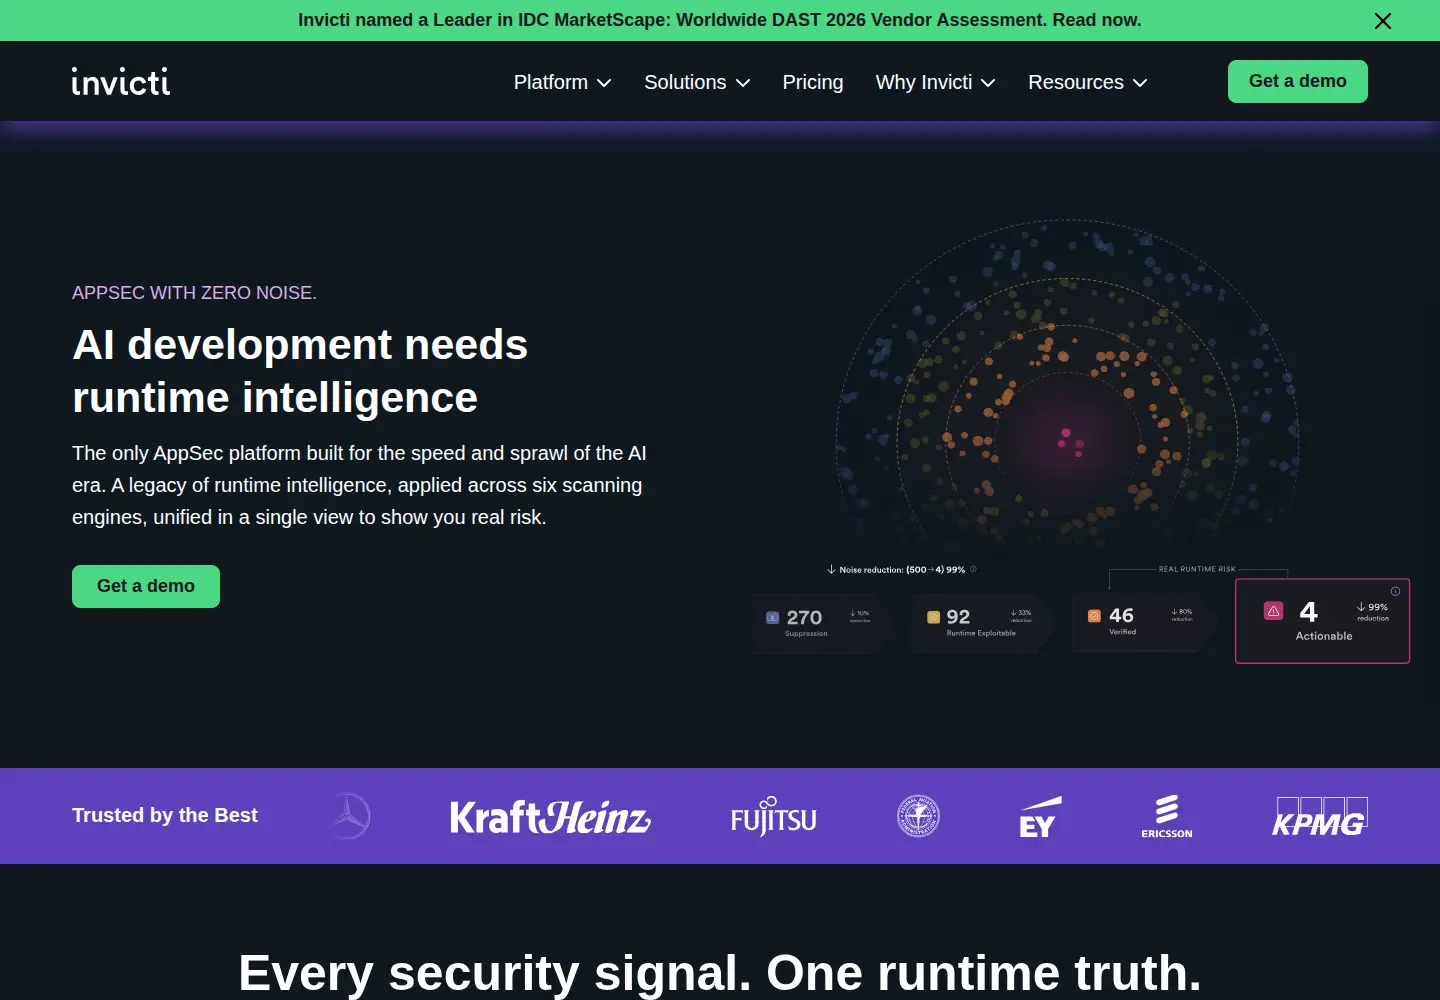Go to the Pricing page

click(x=813, y=82)
